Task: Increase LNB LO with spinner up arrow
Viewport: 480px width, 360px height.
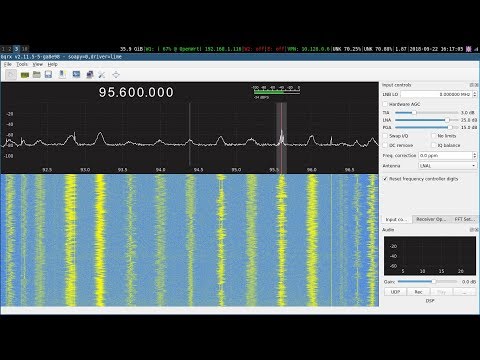Action: tap(475, 93)
